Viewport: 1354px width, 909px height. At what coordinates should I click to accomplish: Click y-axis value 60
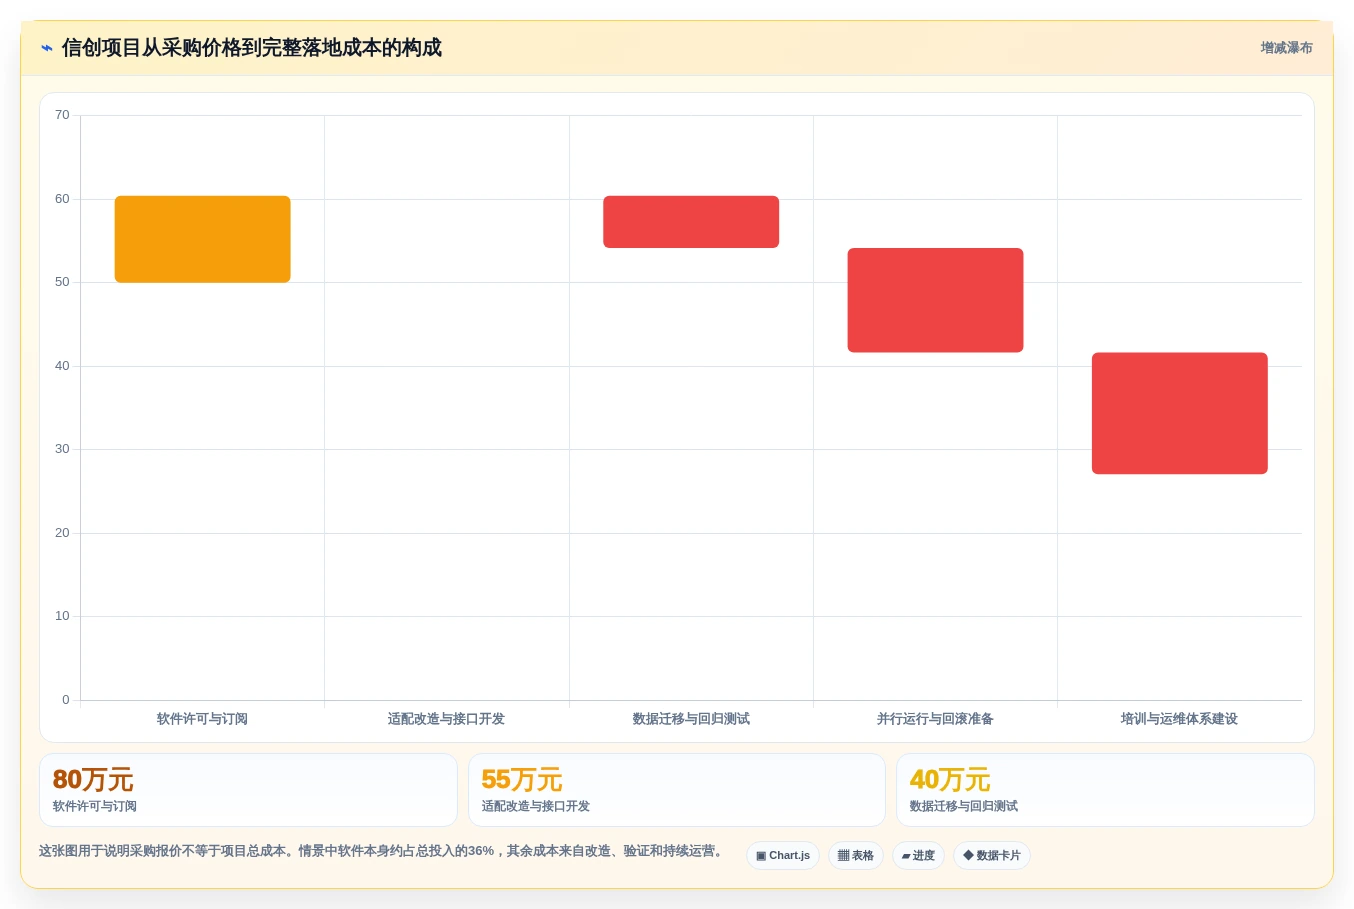coord(62,199)
